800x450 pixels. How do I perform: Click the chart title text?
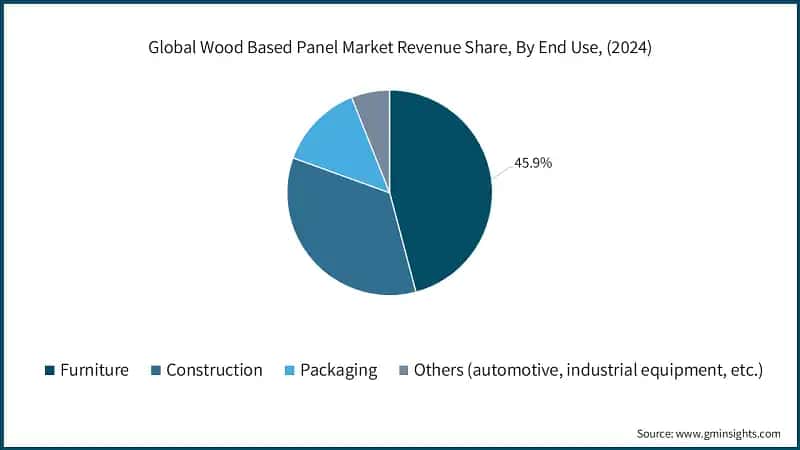[x=400, y=47]
